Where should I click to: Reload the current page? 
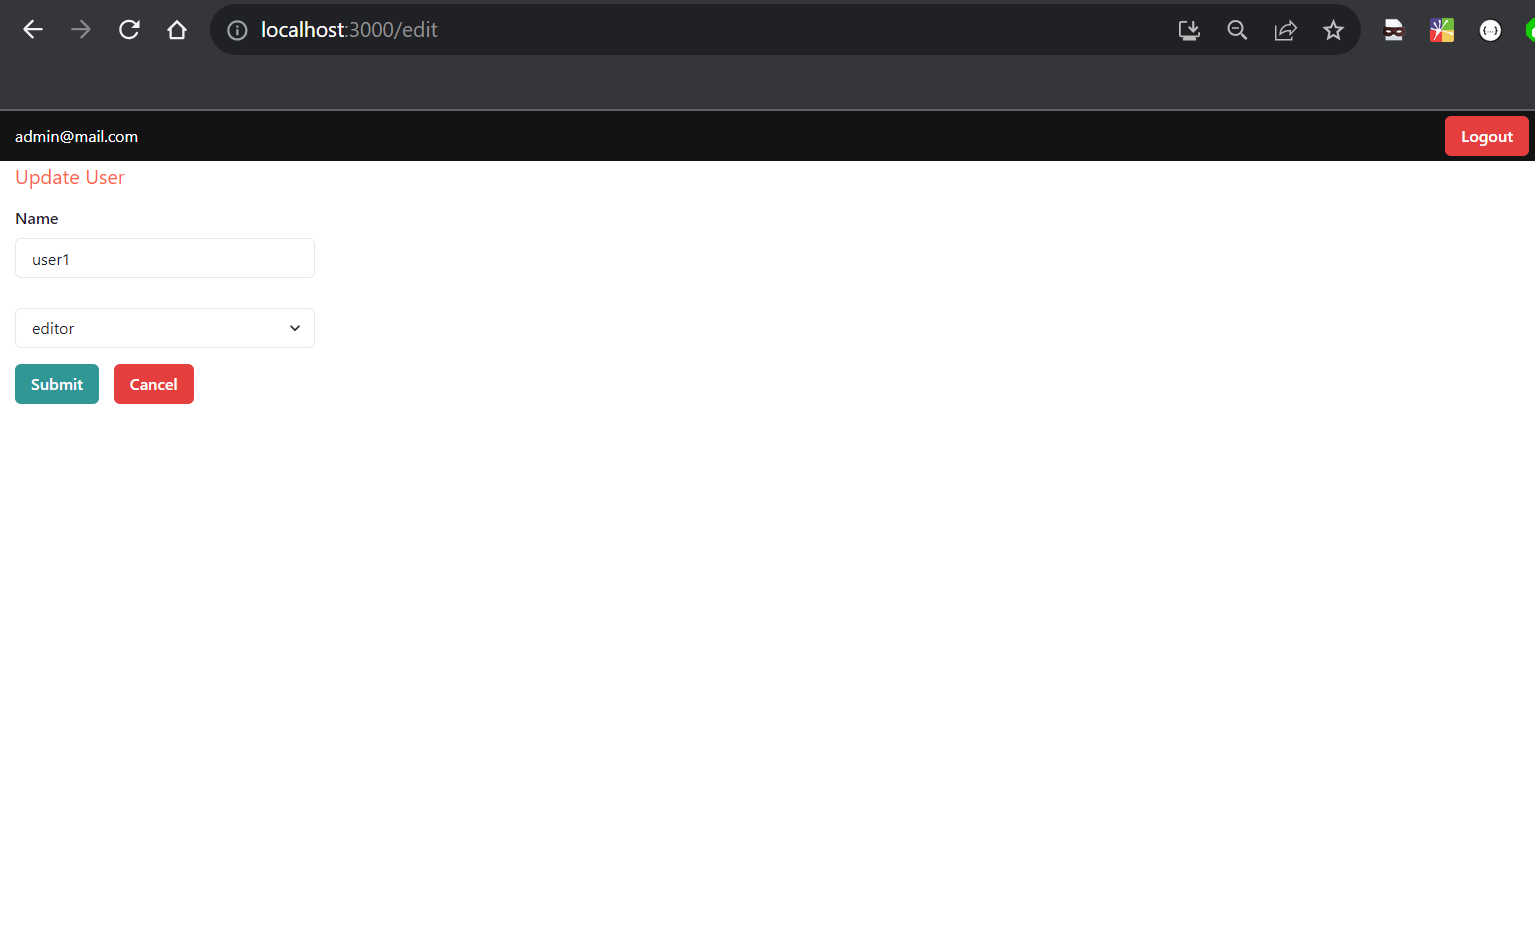(x=128, y=29)
